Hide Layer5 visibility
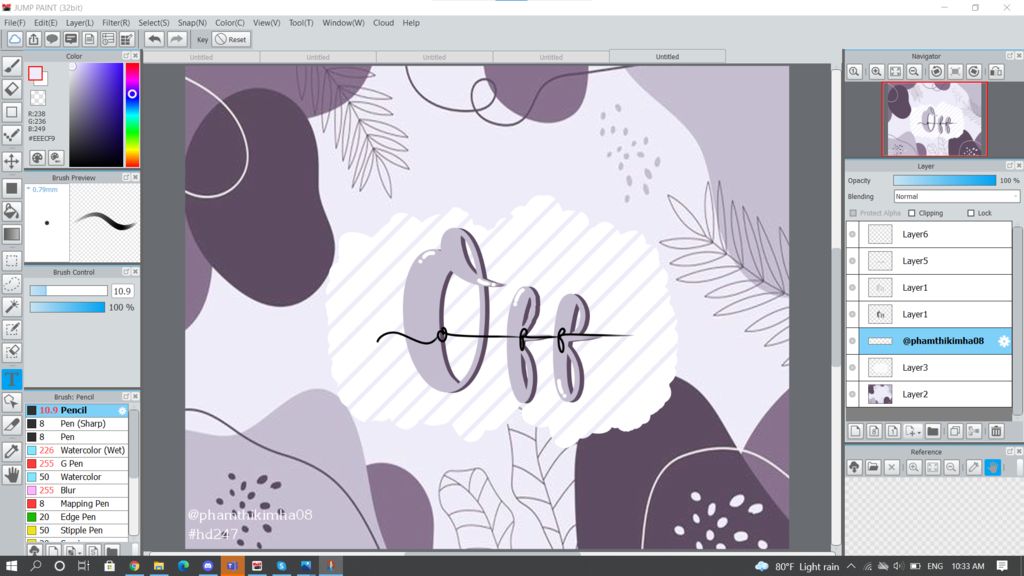Image resolution: width=1024 pixels, height=576 pixels. 852,261
